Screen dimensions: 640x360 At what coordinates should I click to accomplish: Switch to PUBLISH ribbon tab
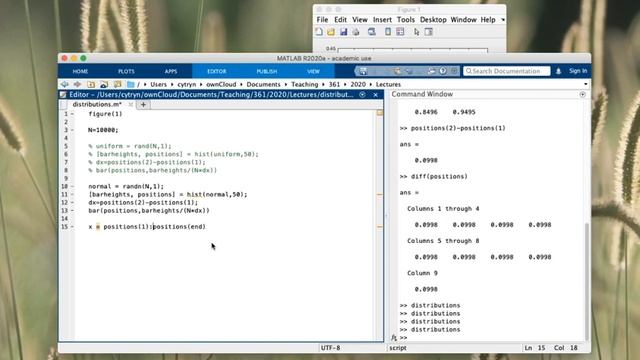pyautogui.click(x=267, y=71)
